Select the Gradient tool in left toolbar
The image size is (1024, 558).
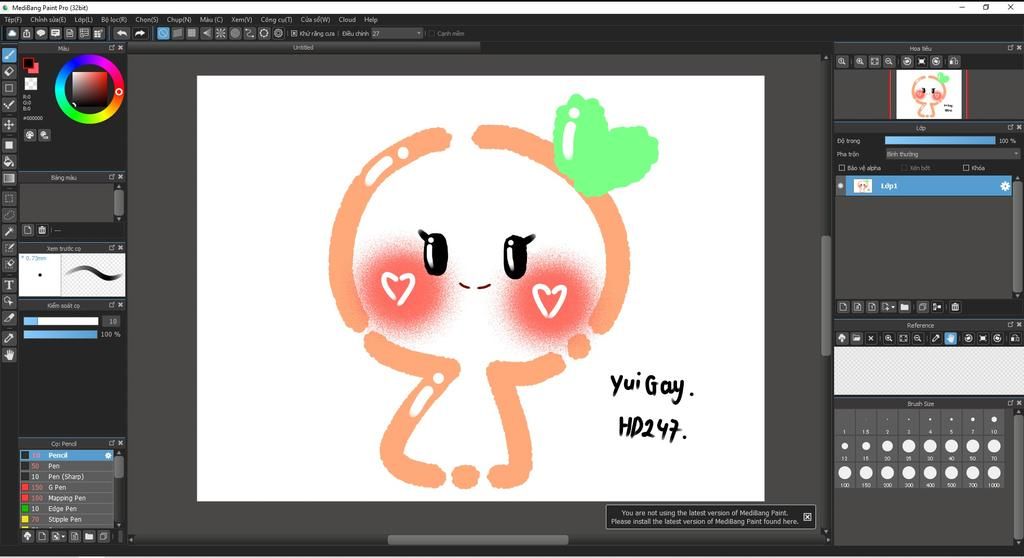9,178
